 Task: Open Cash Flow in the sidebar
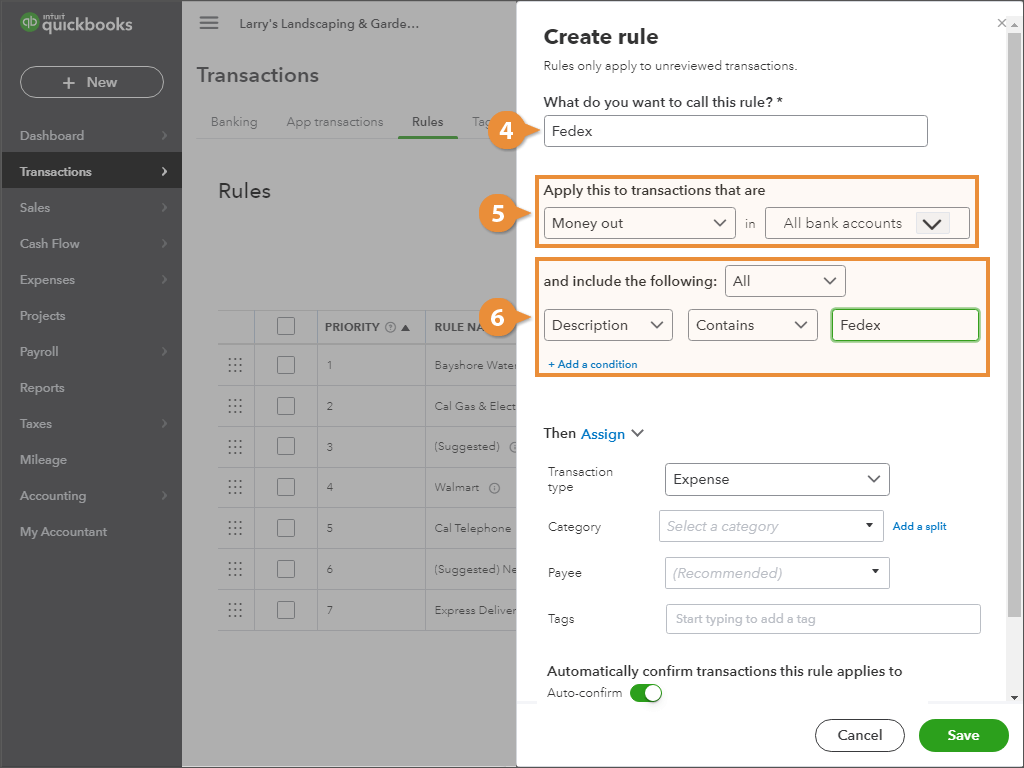coord(92,244)
